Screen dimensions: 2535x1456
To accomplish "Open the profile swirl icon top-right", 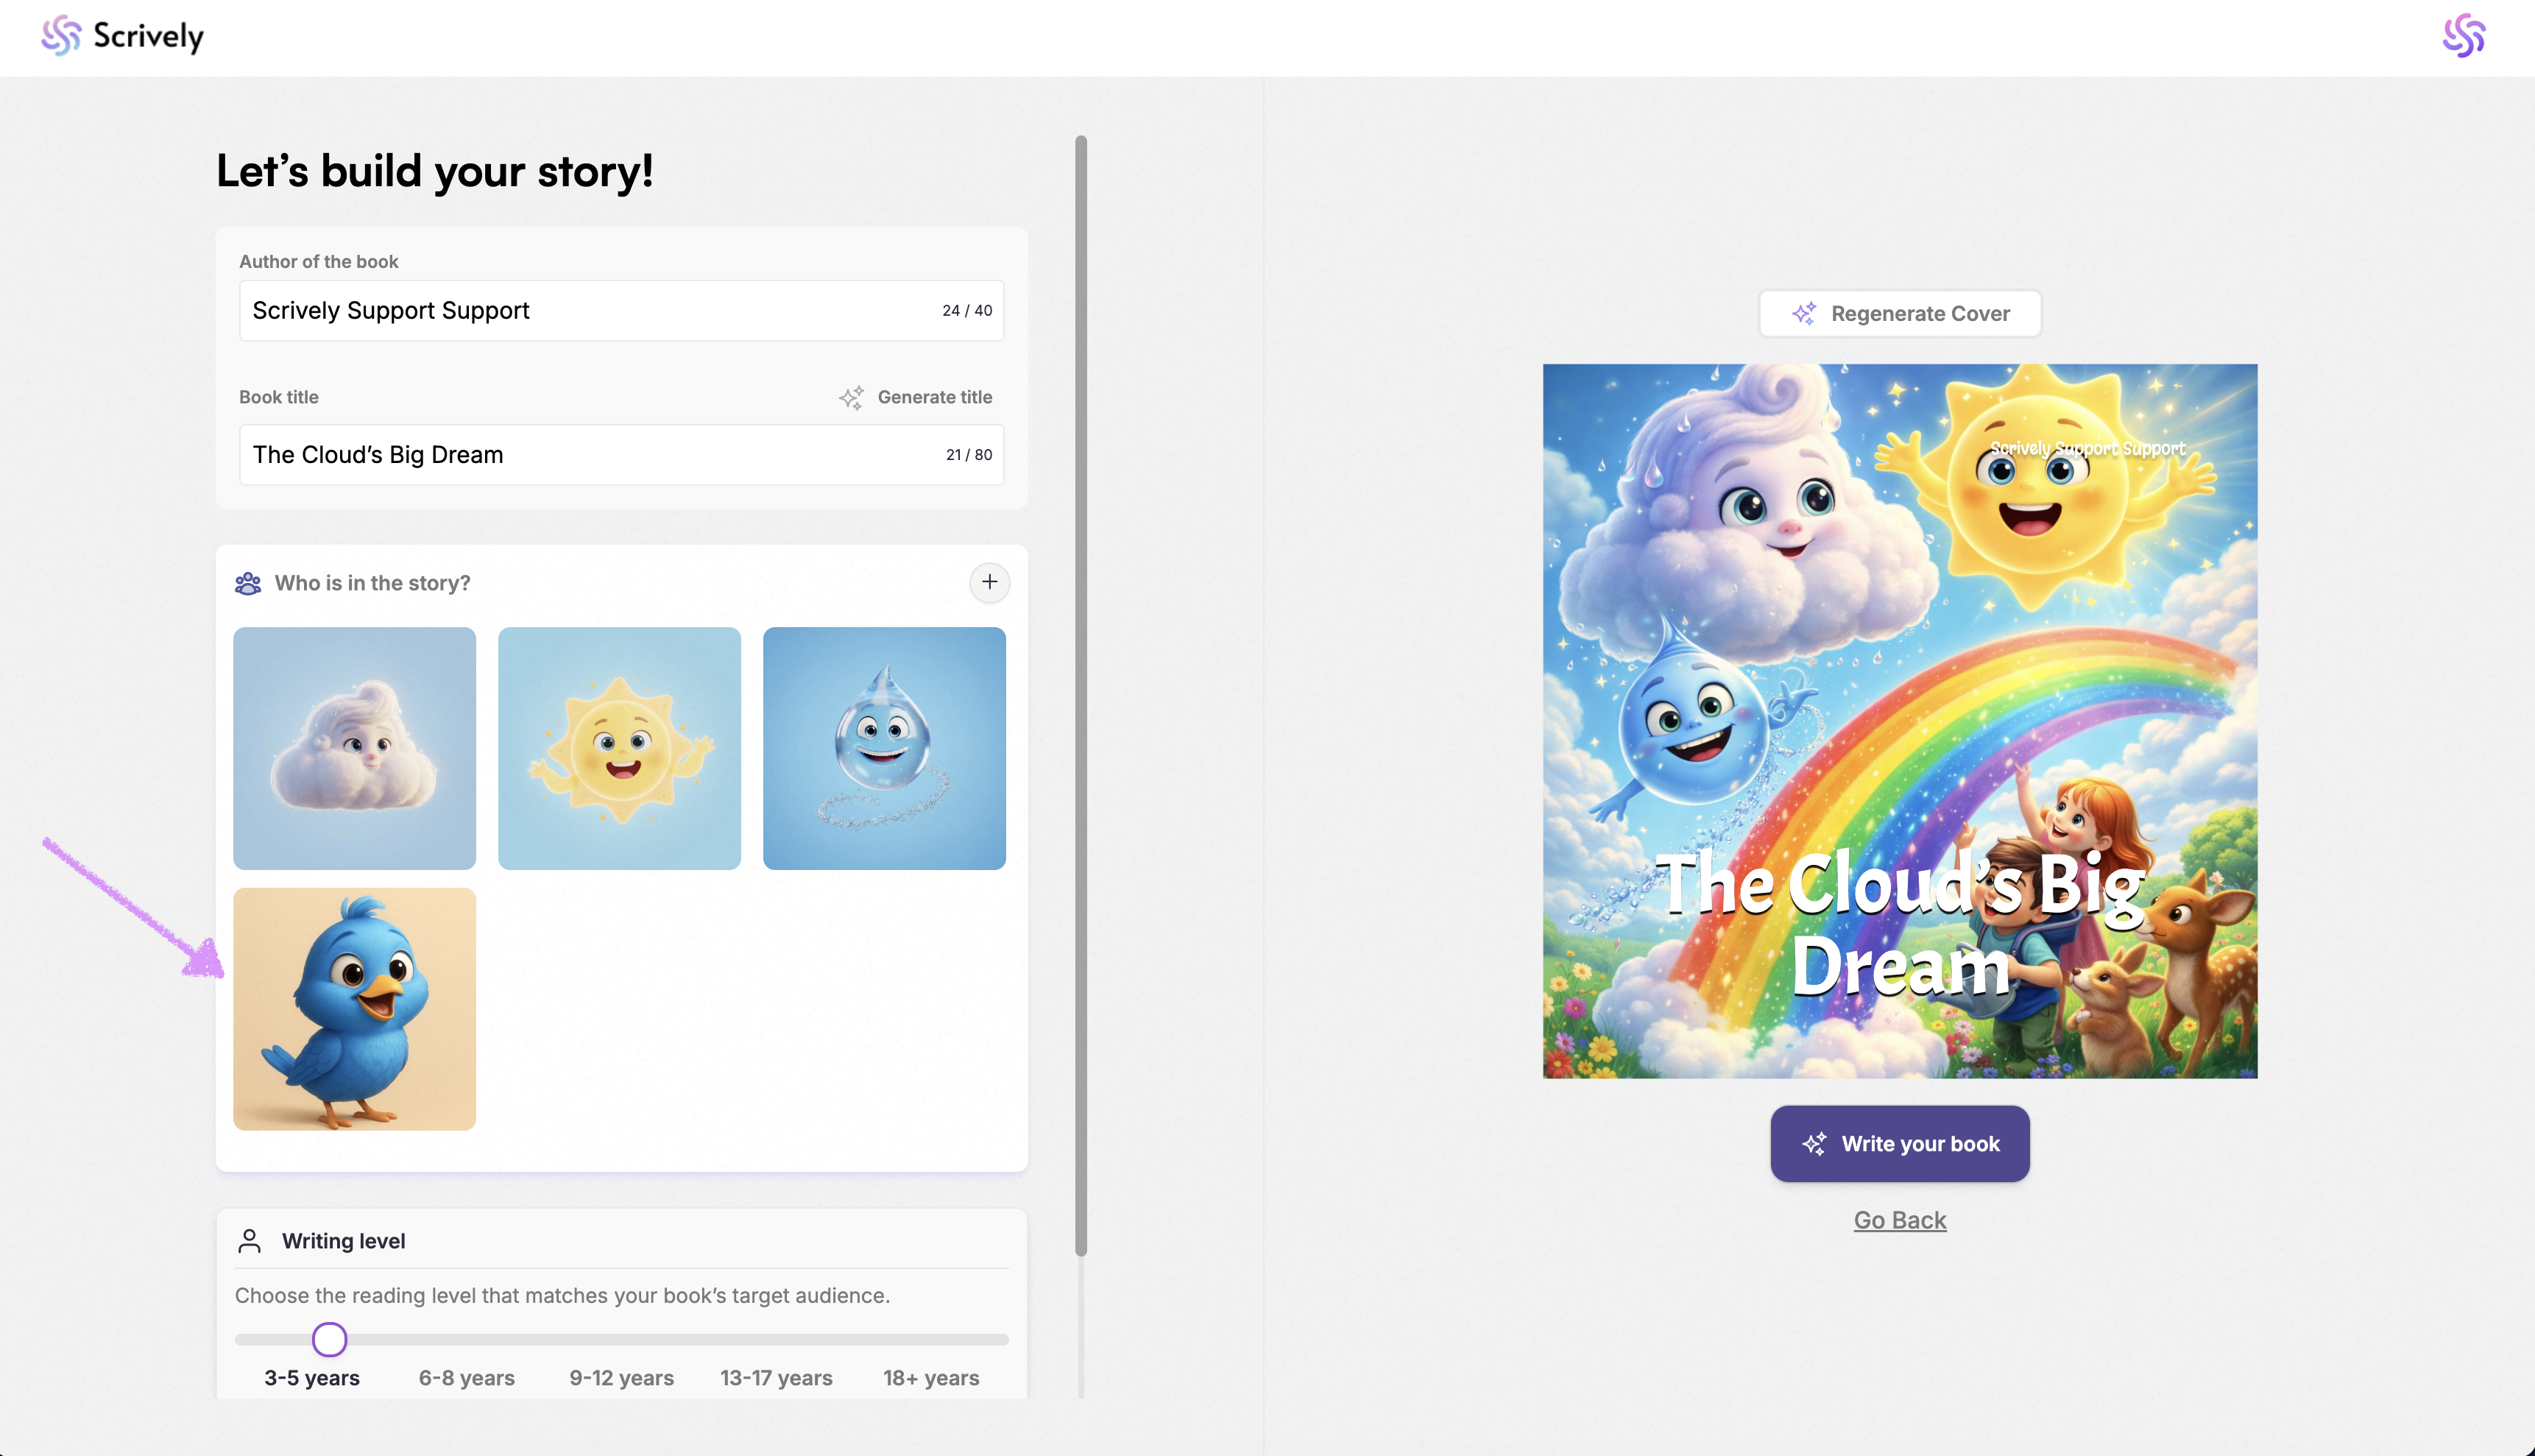I will (x=2463, y=36).
